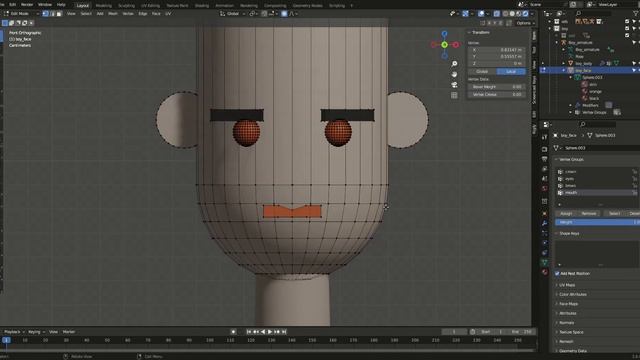
Task: Open modifiers wrench properties tab
Action: point(544,223)
